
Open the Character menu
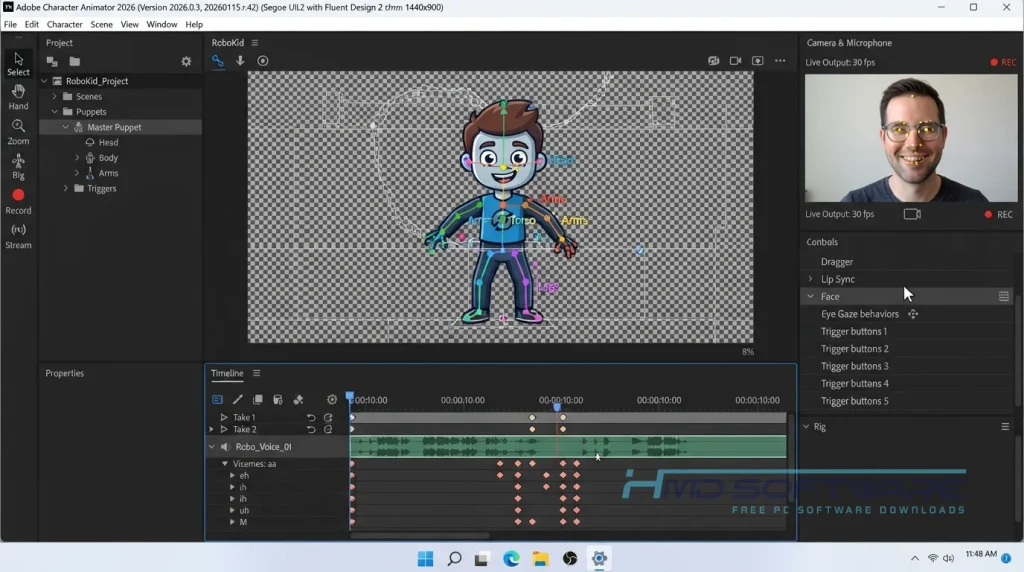tap(65, 24)
